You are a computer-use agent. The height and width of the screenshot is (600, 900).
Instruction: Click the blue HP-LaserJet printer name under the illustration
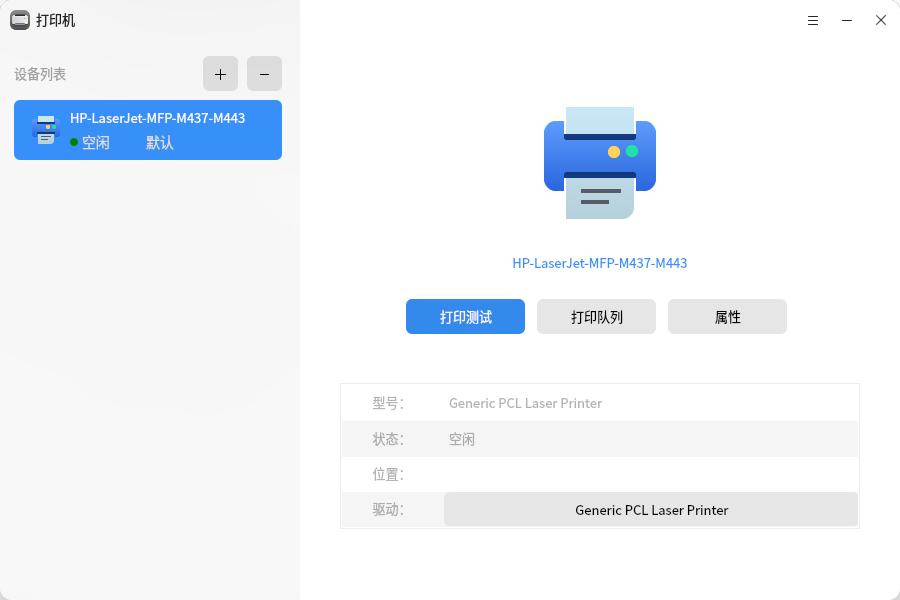click(599, 263)
